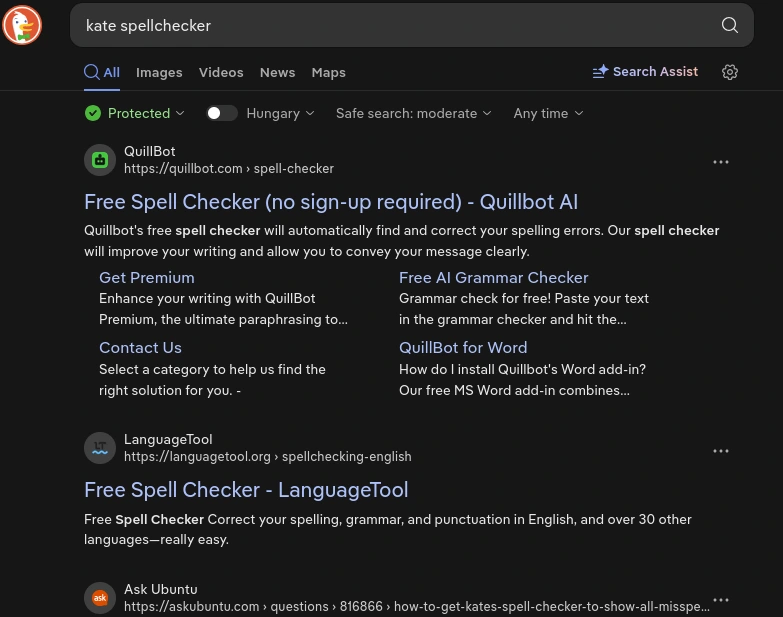Switch to the News tab
The width and height of the screenshot is (783, 617).
277,72
